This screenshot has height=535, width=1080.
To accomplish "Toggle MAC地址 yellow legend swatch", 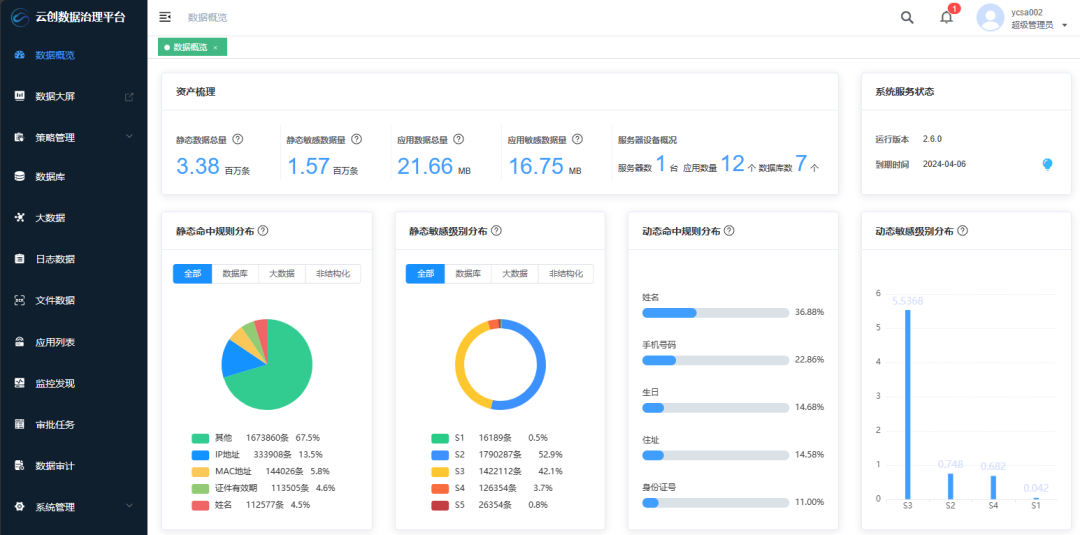I will 200,472.
